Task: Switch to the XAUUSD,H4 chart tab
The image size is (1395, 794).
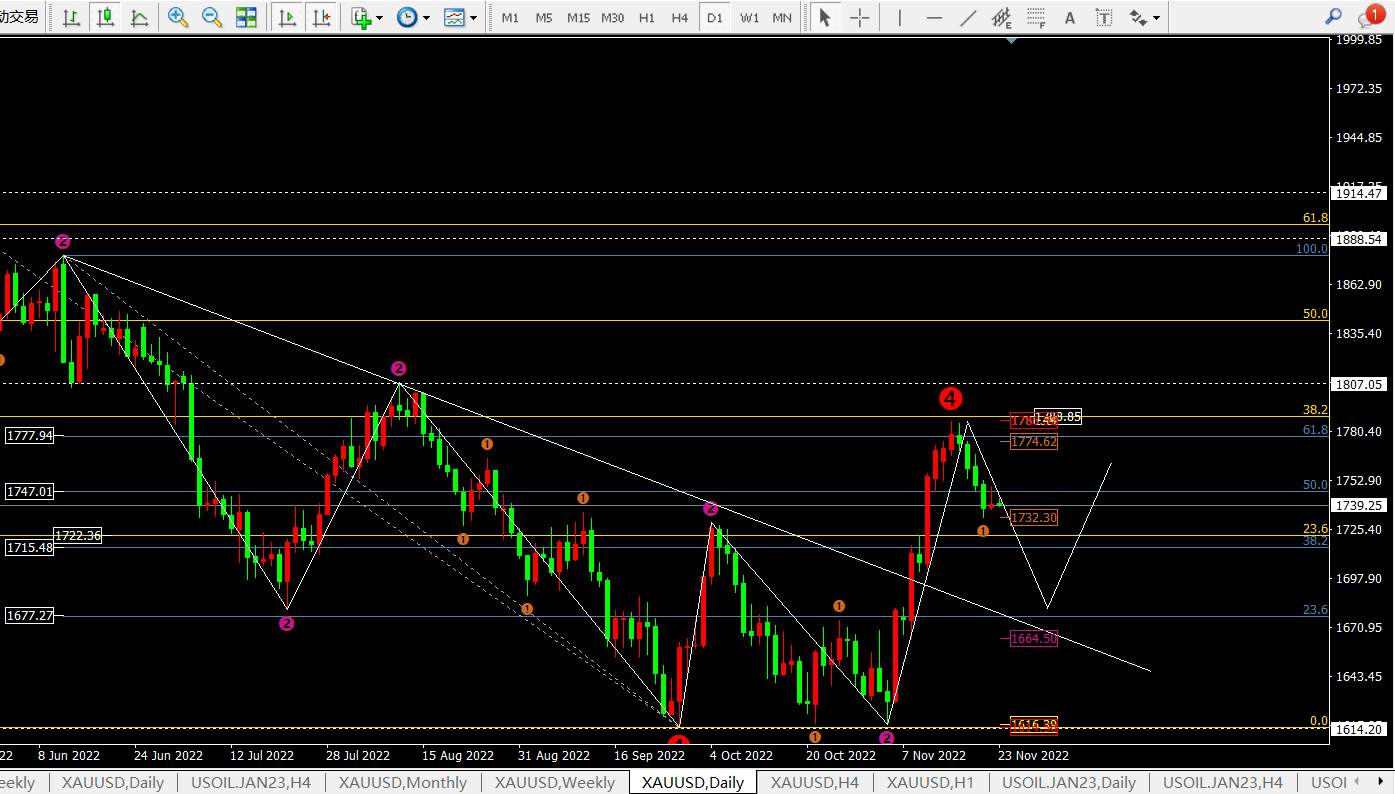Action: pyautogui.click(x=815, y=783)
